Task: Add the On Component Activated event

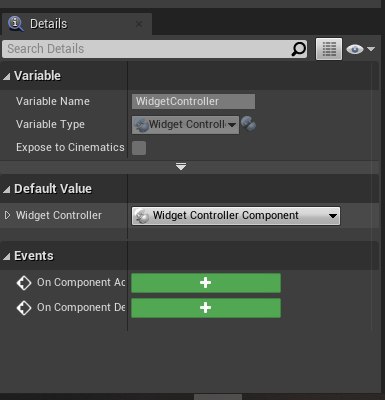Action: pos(206,283)
